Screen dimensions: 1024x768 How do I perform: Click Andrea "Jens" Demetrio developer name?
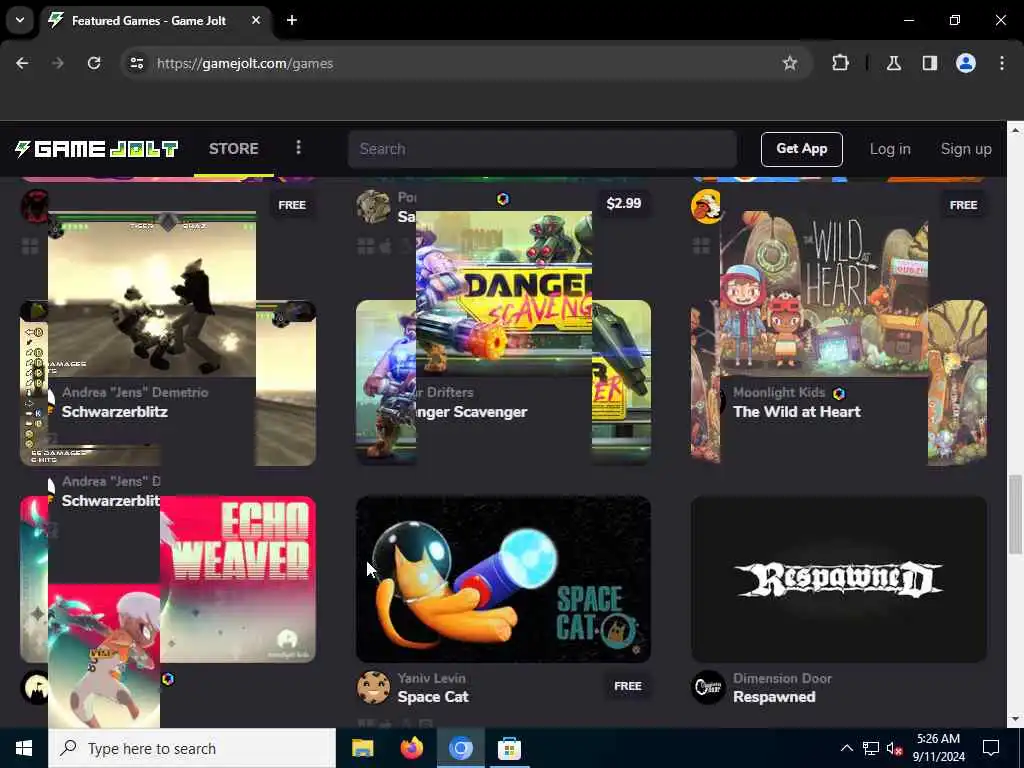pos(135,392)
